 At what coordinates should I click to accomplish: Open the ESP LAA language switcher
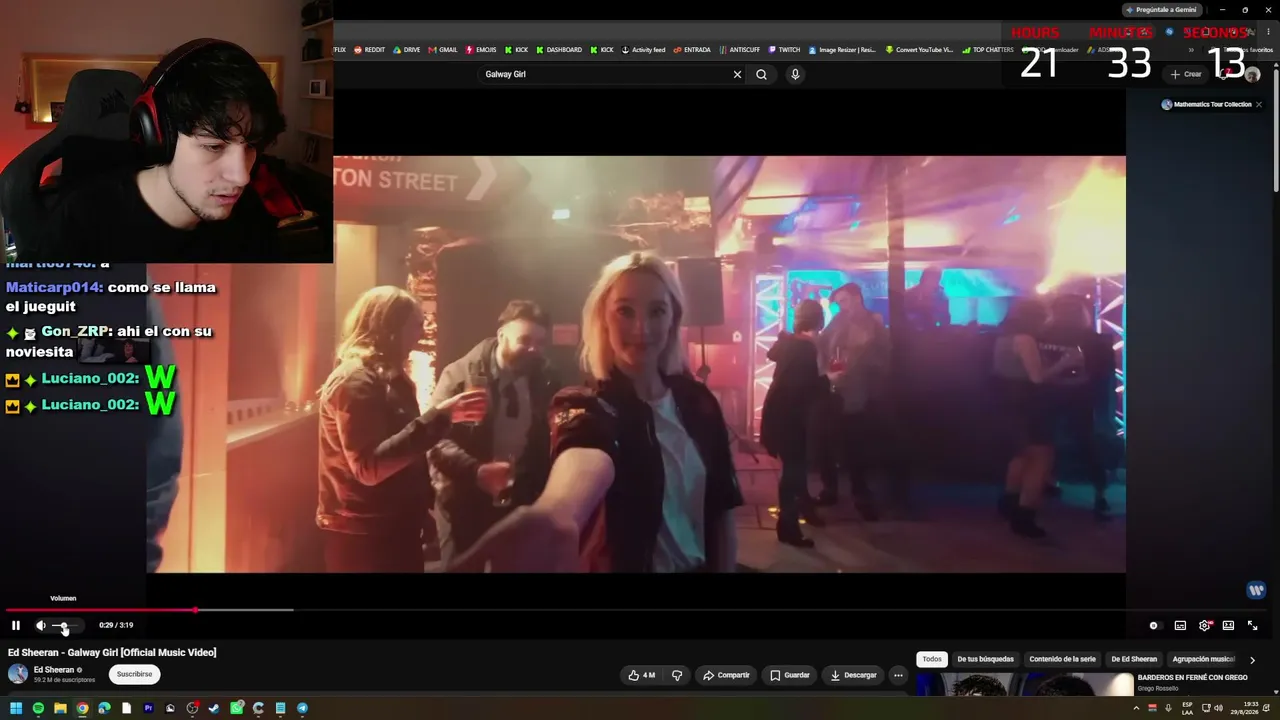[1187, 709]
